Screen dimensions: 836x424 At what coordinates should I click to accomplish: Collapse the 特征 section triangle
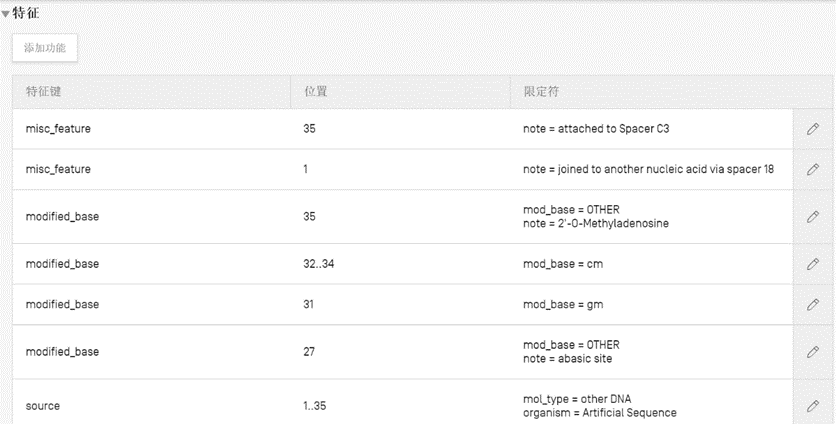[x=6, y=14]
